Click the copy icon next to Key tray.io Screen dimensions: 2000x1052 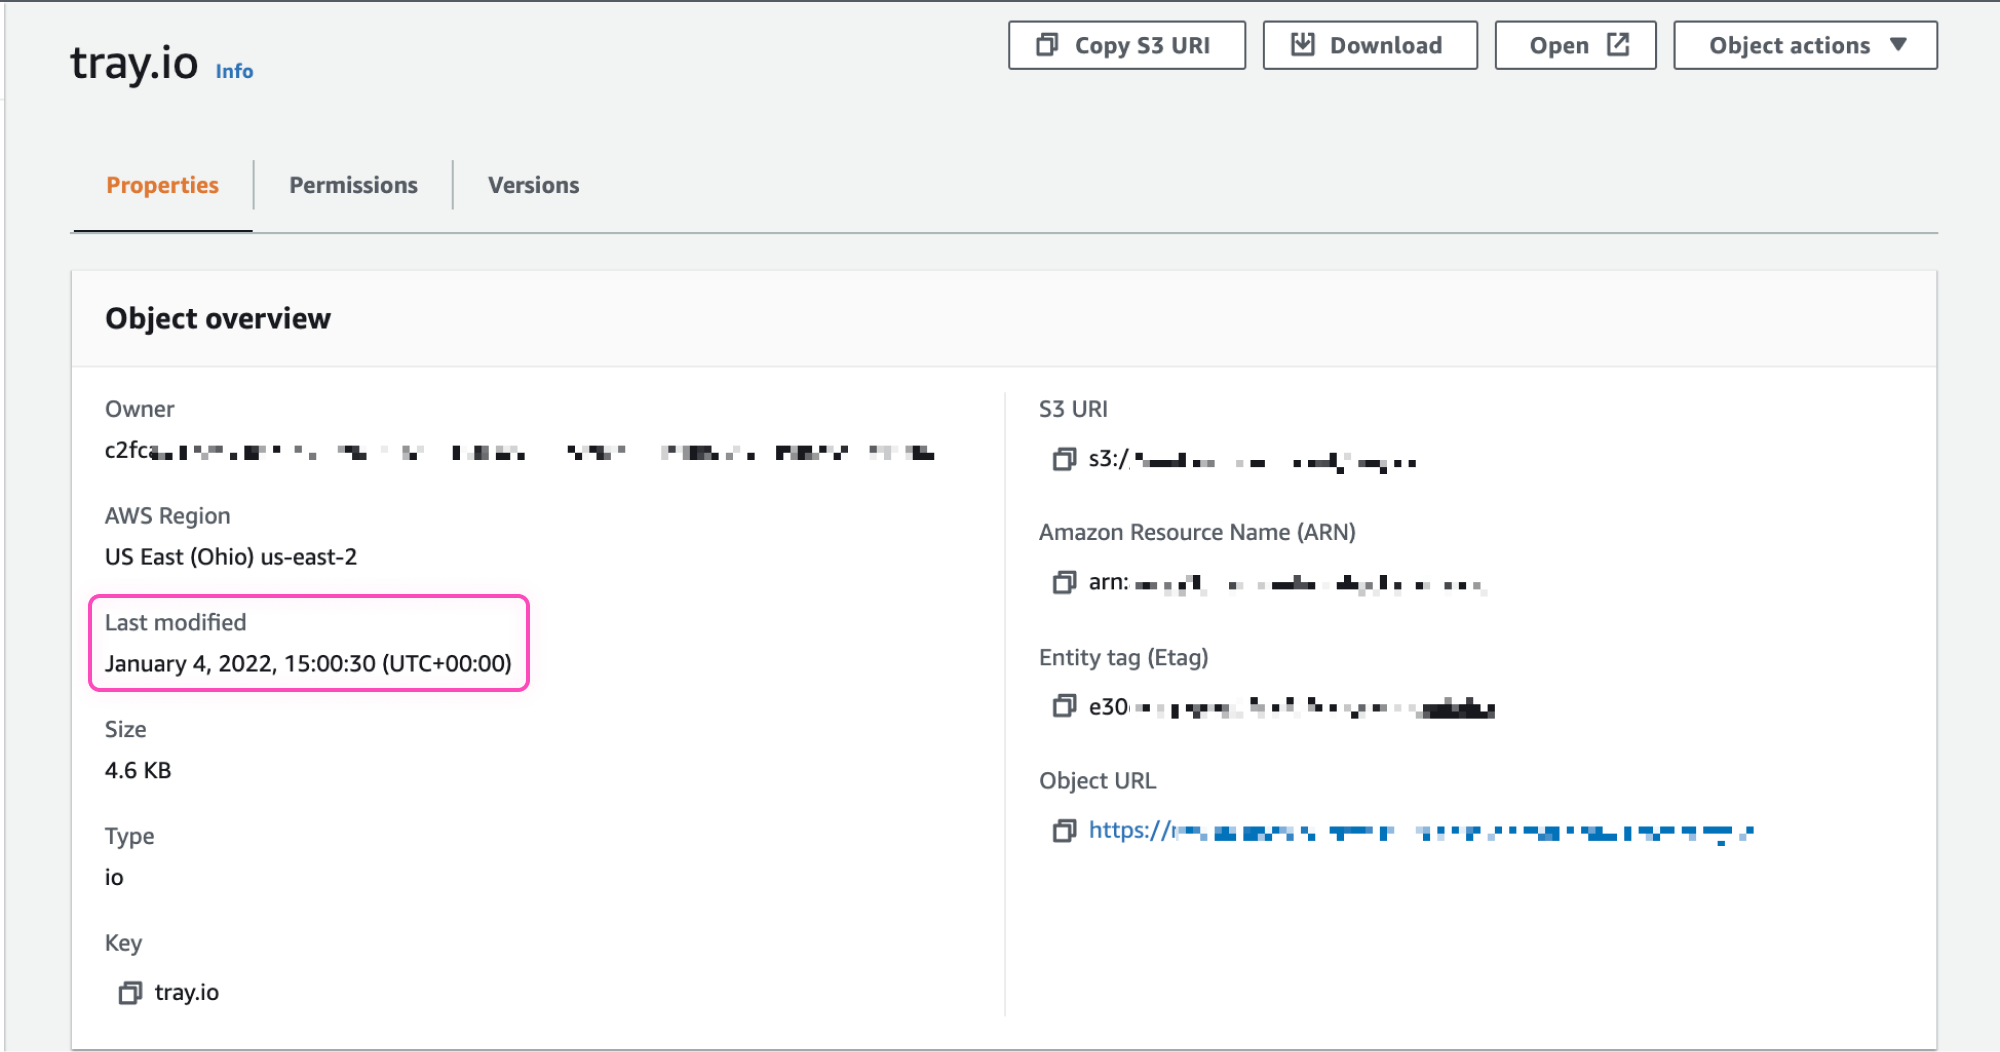(130, 993)
